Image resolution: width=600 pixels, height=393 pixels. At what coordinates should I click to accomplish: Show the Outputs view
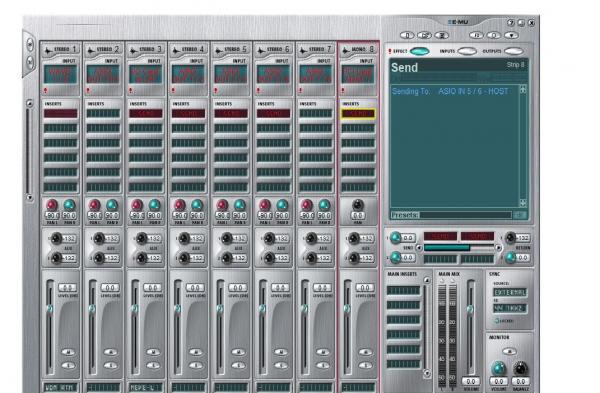pyautogui.click(x=514, y=51)
